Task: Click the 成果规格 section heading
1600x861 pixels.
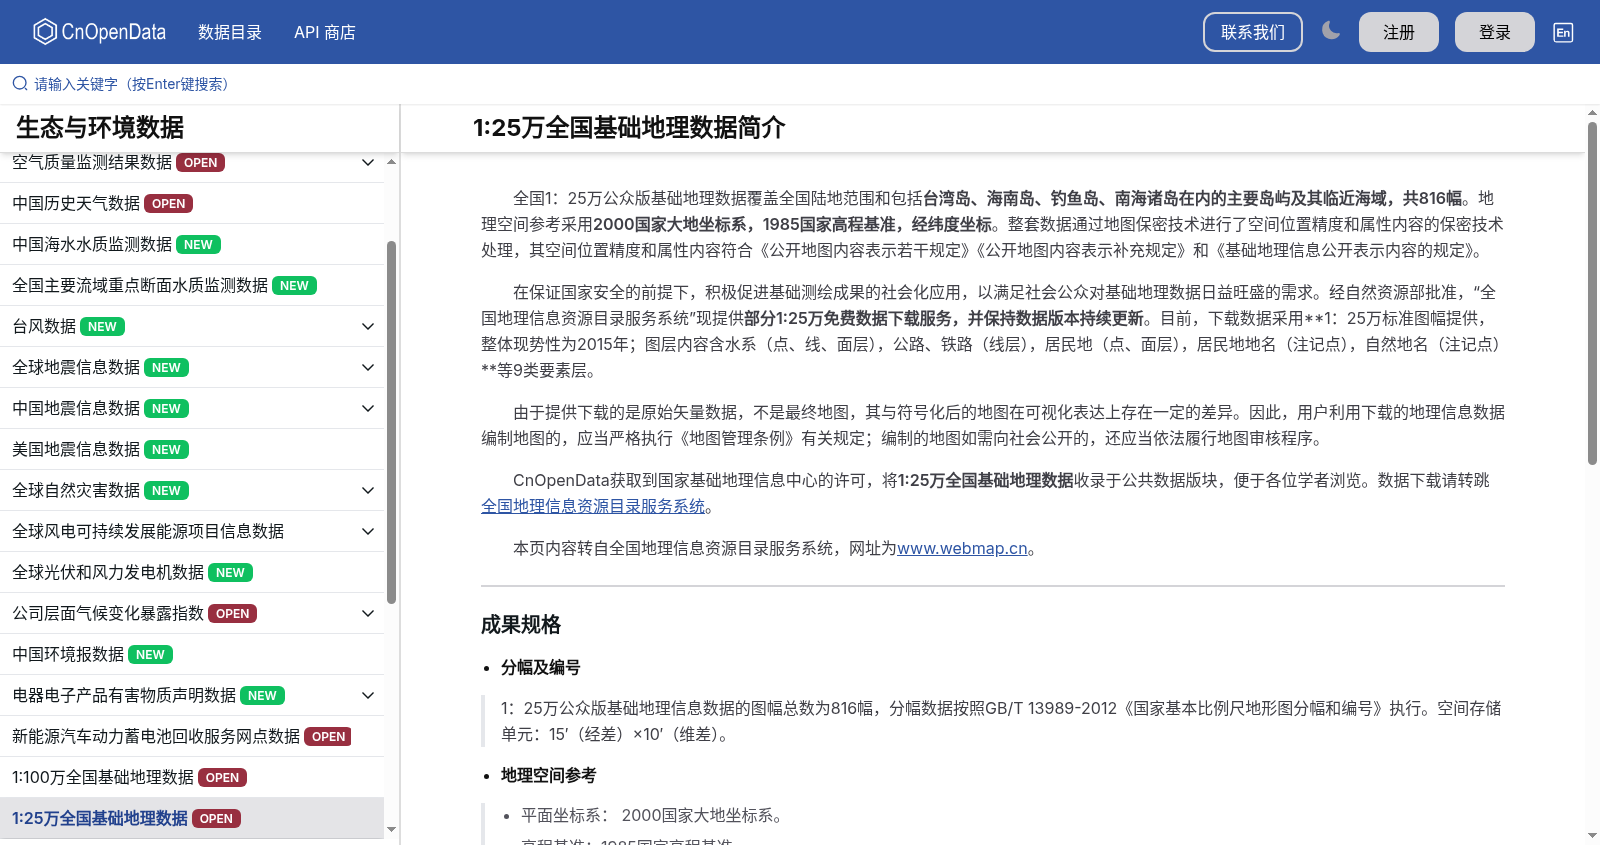Action: tap(521, 625)
